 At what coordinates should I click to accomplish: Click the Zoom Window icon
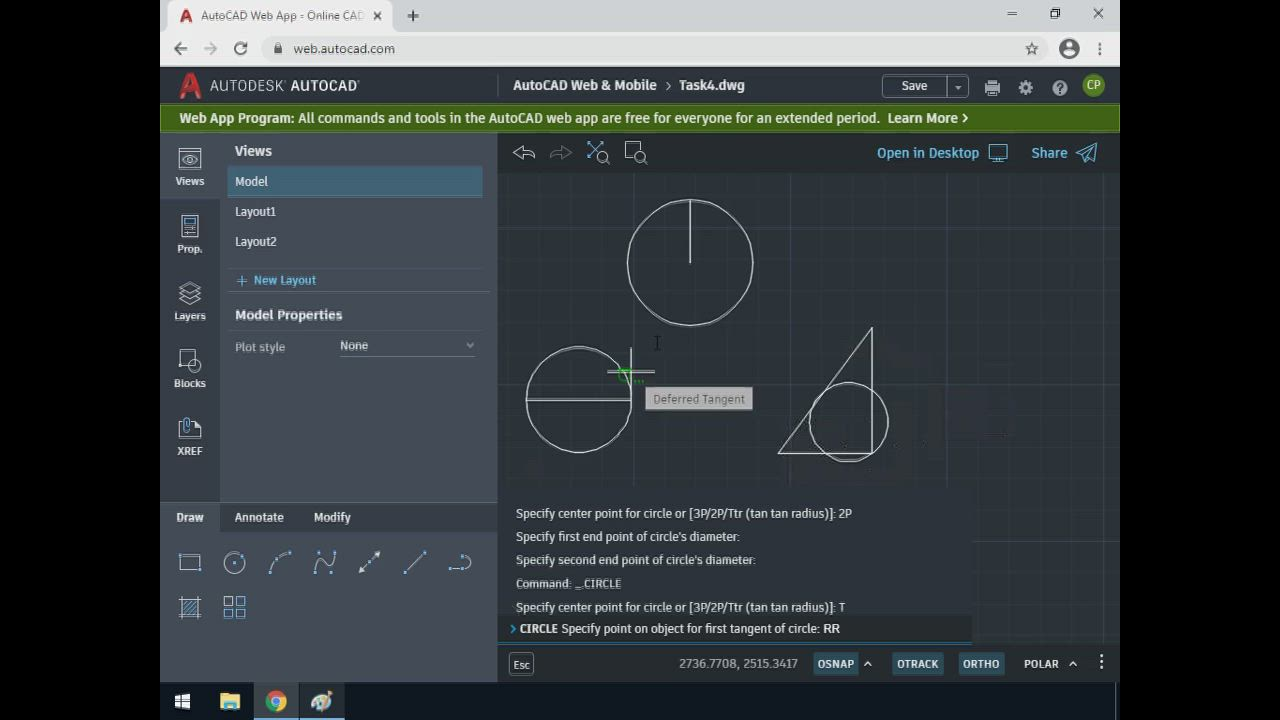[x=636, y=153]
